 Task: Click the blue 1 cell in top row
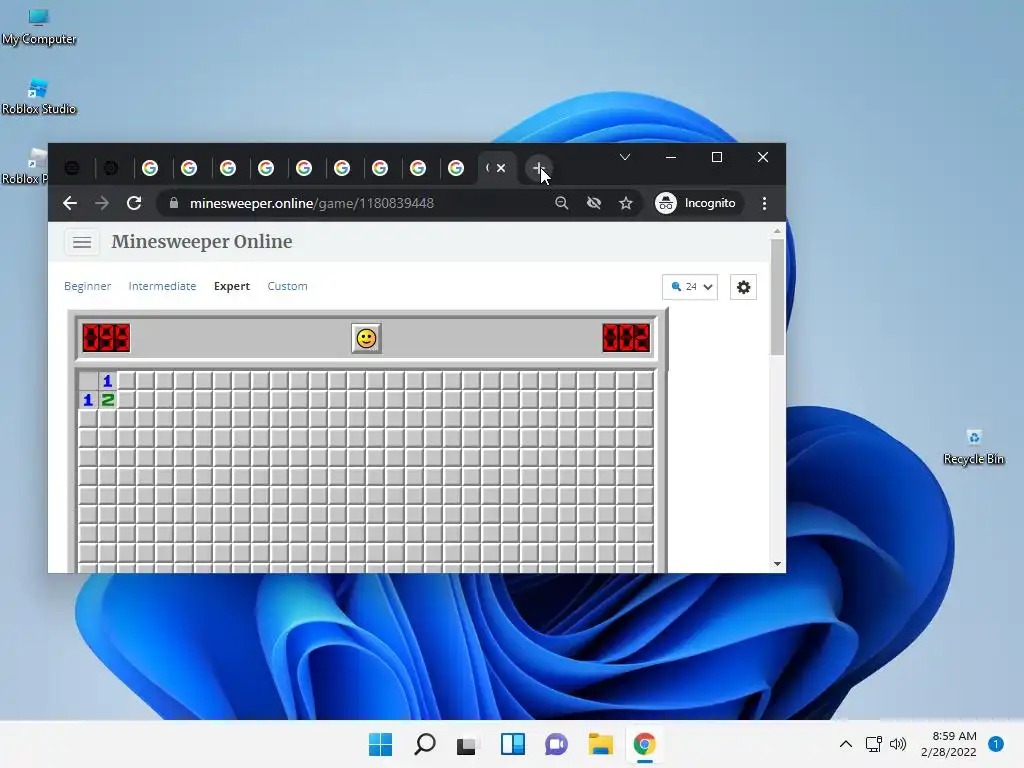[108, 381]
